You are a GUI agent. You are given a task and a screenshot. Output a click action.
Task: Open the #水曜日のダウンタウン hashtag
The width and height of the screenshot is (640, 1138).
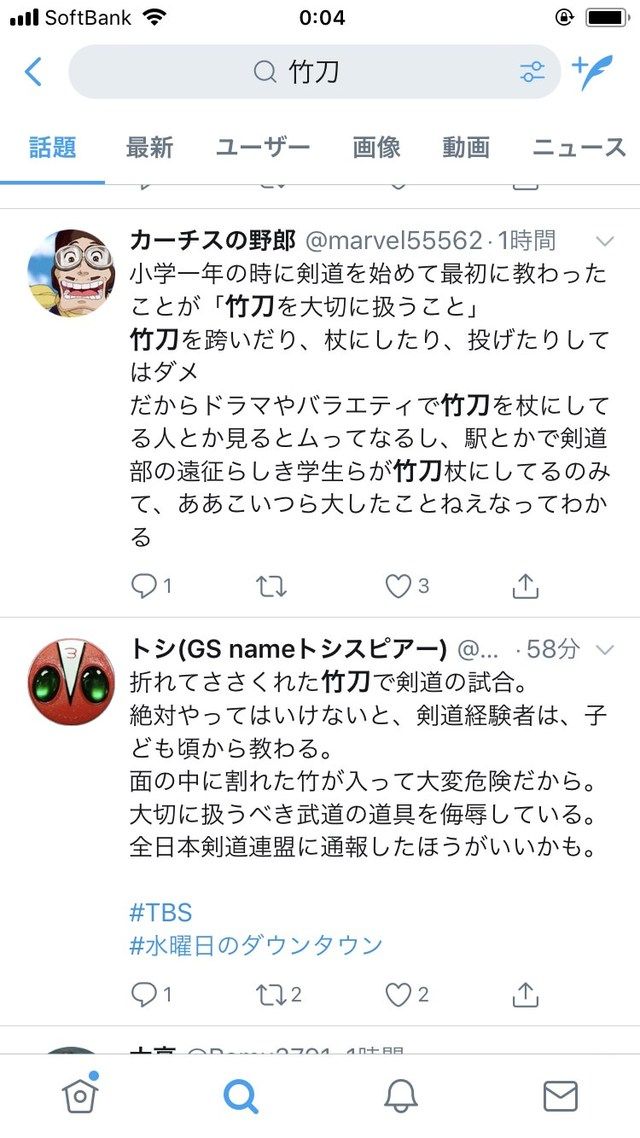(x=255, y=946)
